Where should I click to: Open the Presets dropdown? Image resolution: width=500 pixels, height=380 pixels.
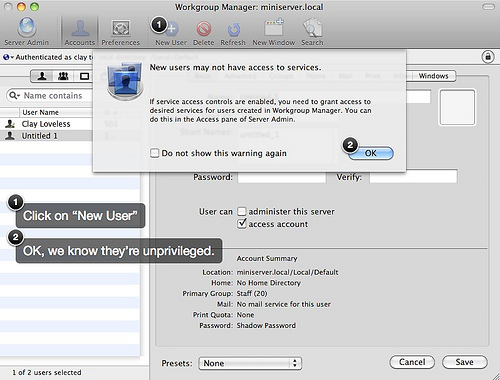(250, 363)
